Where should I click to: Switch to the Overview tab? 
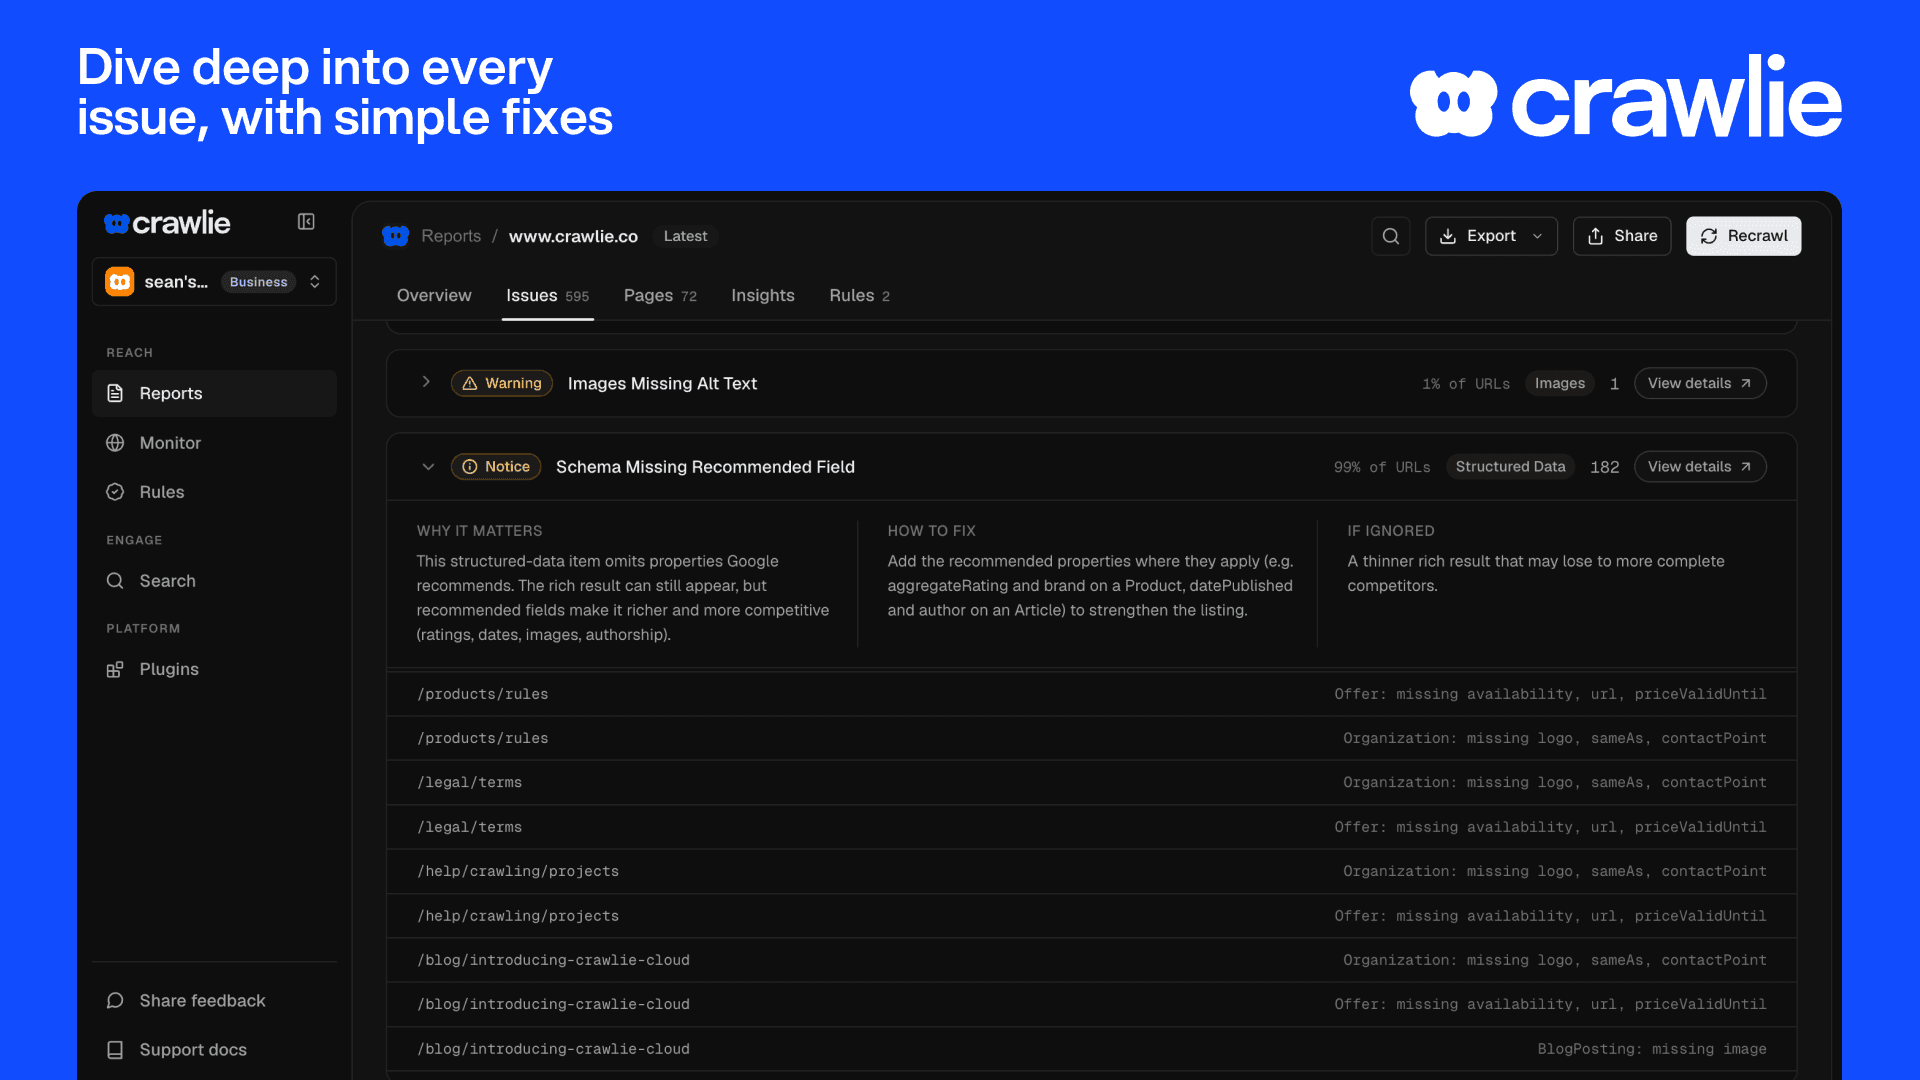coord(434,296)
